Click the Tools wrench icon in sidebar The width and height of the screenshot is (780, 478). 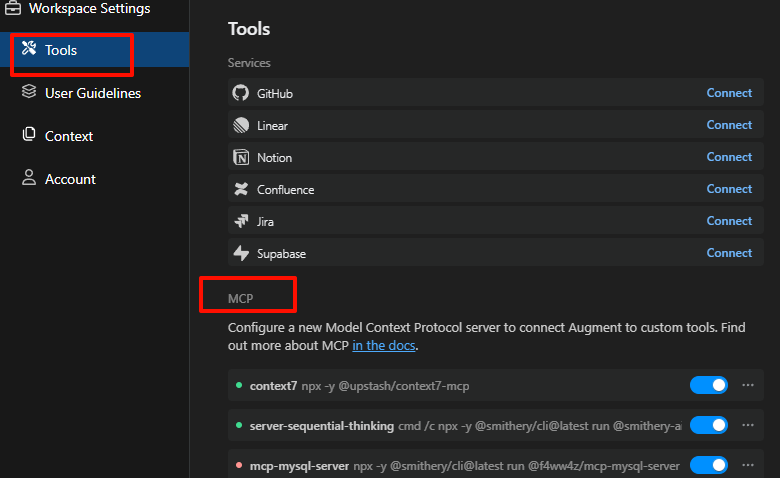29,48
